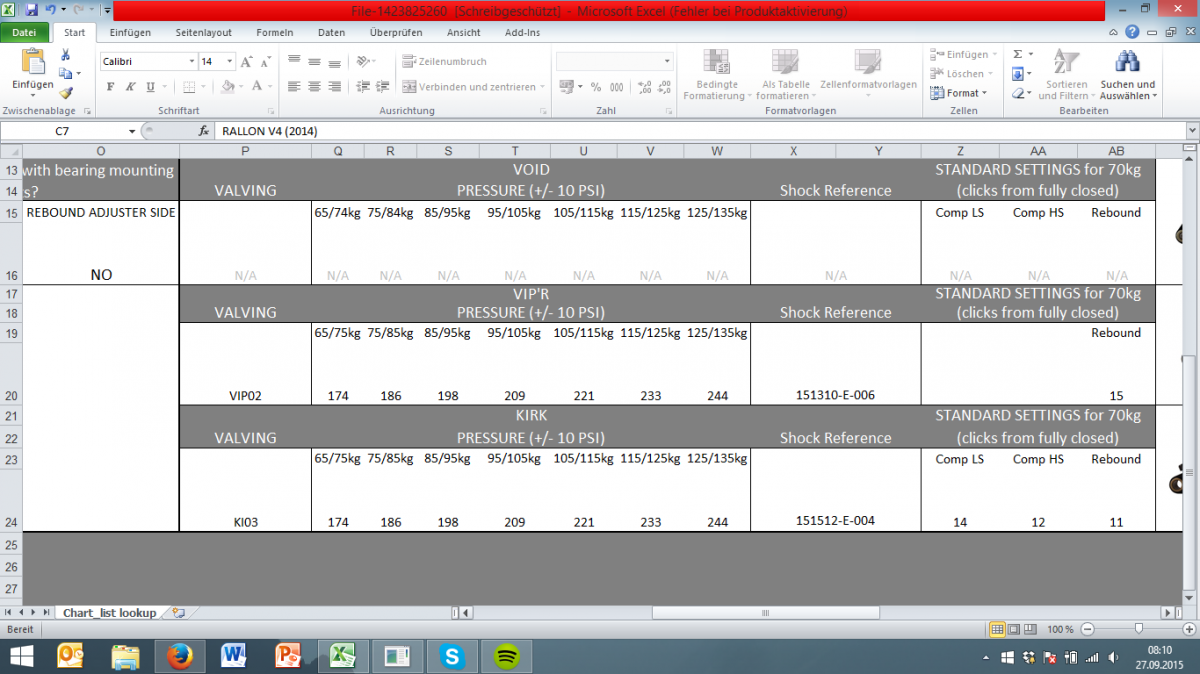The width and height of the screenshot is (1200, 674).
Task: Increase the font size with the larger A
Action: click(246, 62)
